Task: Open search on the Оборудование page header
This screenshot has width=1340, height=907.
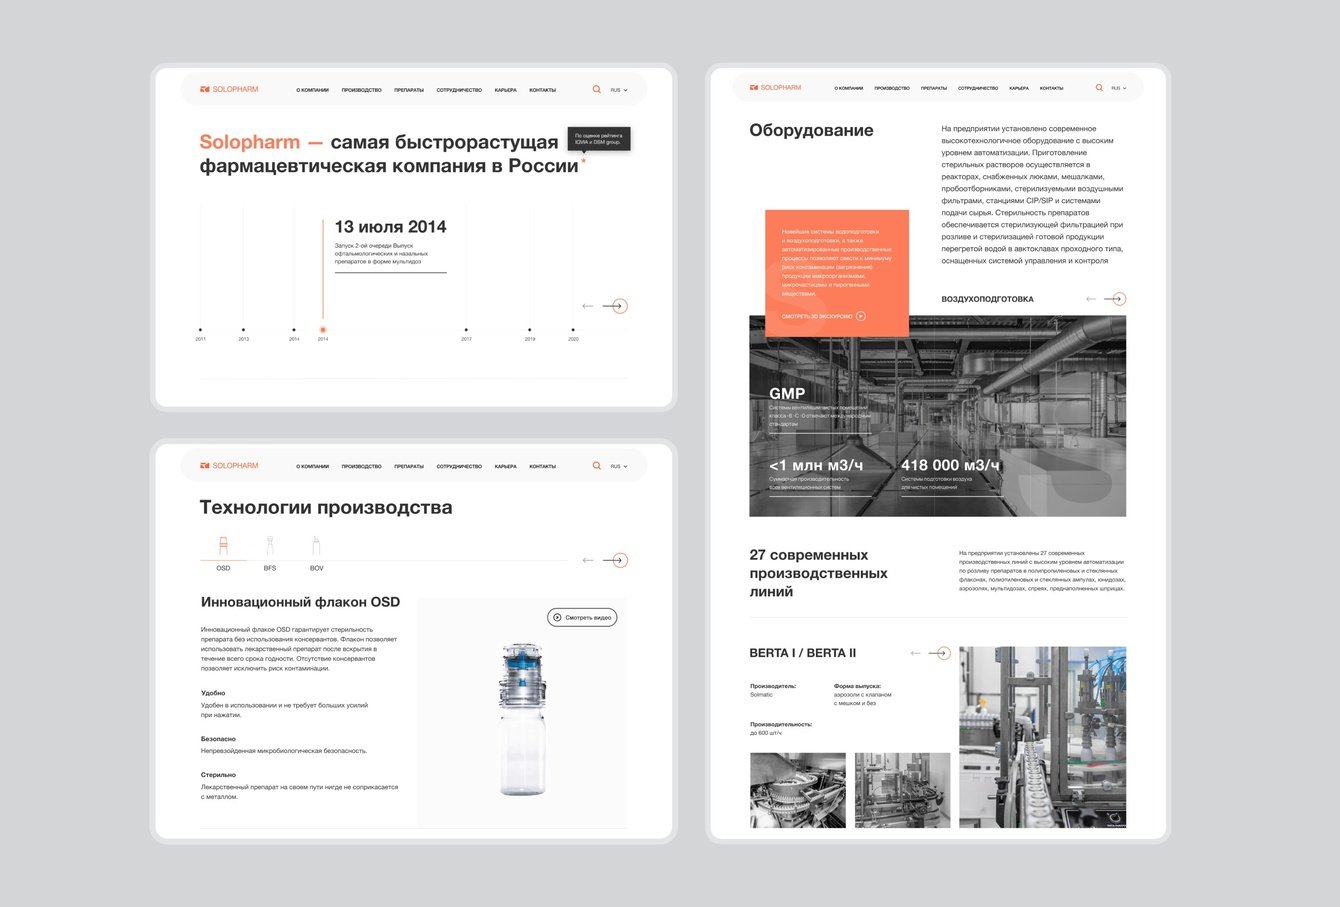Action: [1099, 88]
